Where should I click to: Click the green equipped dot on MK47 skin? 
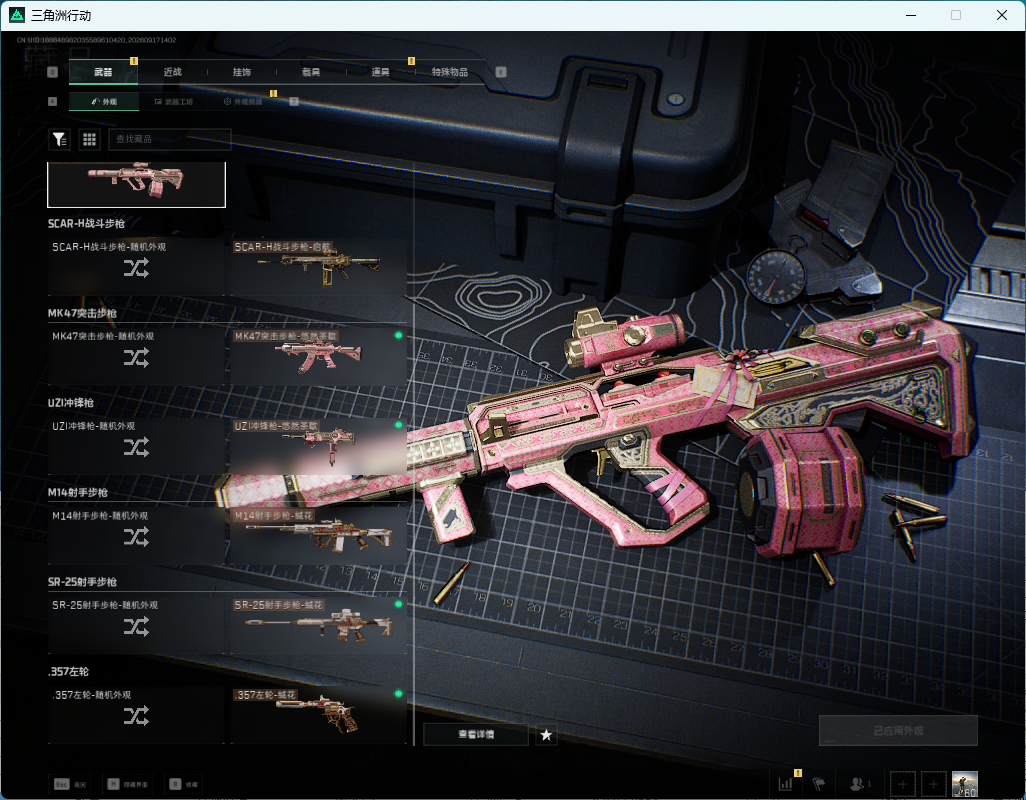398,336
